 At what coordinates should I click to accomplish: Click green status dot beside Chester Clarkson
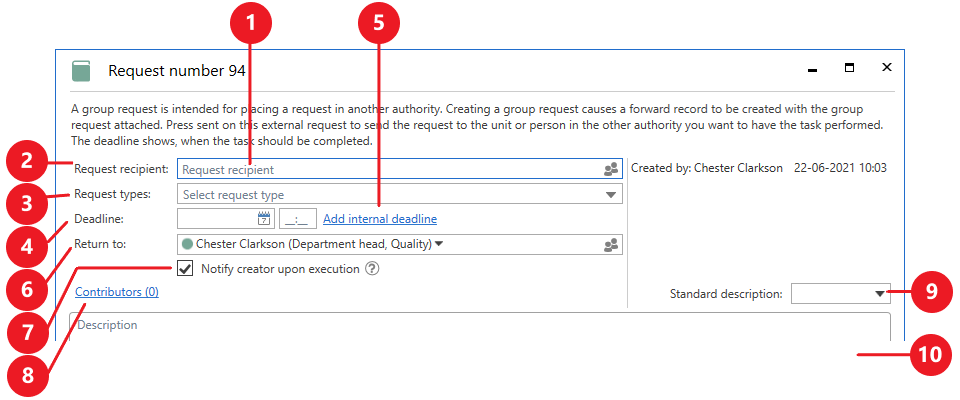click(187, 244)
